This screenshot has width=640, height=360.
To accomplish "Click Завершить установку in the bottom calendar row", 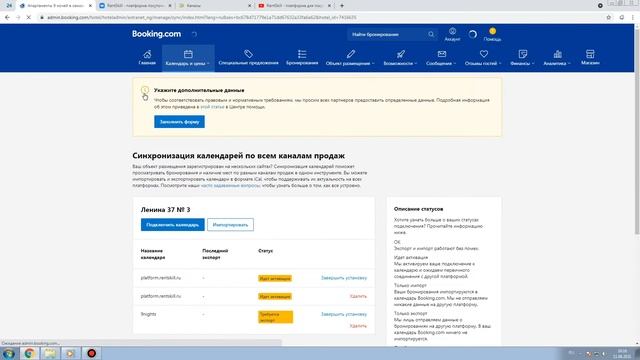I will 344,314.
